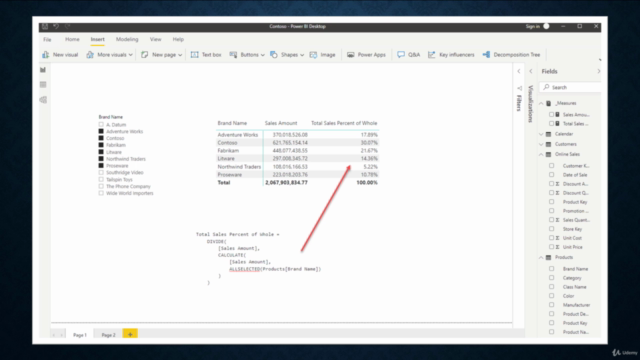640x360 pixels.
Task: Check the Brand Name field checkbox
Action: point(551,269)
